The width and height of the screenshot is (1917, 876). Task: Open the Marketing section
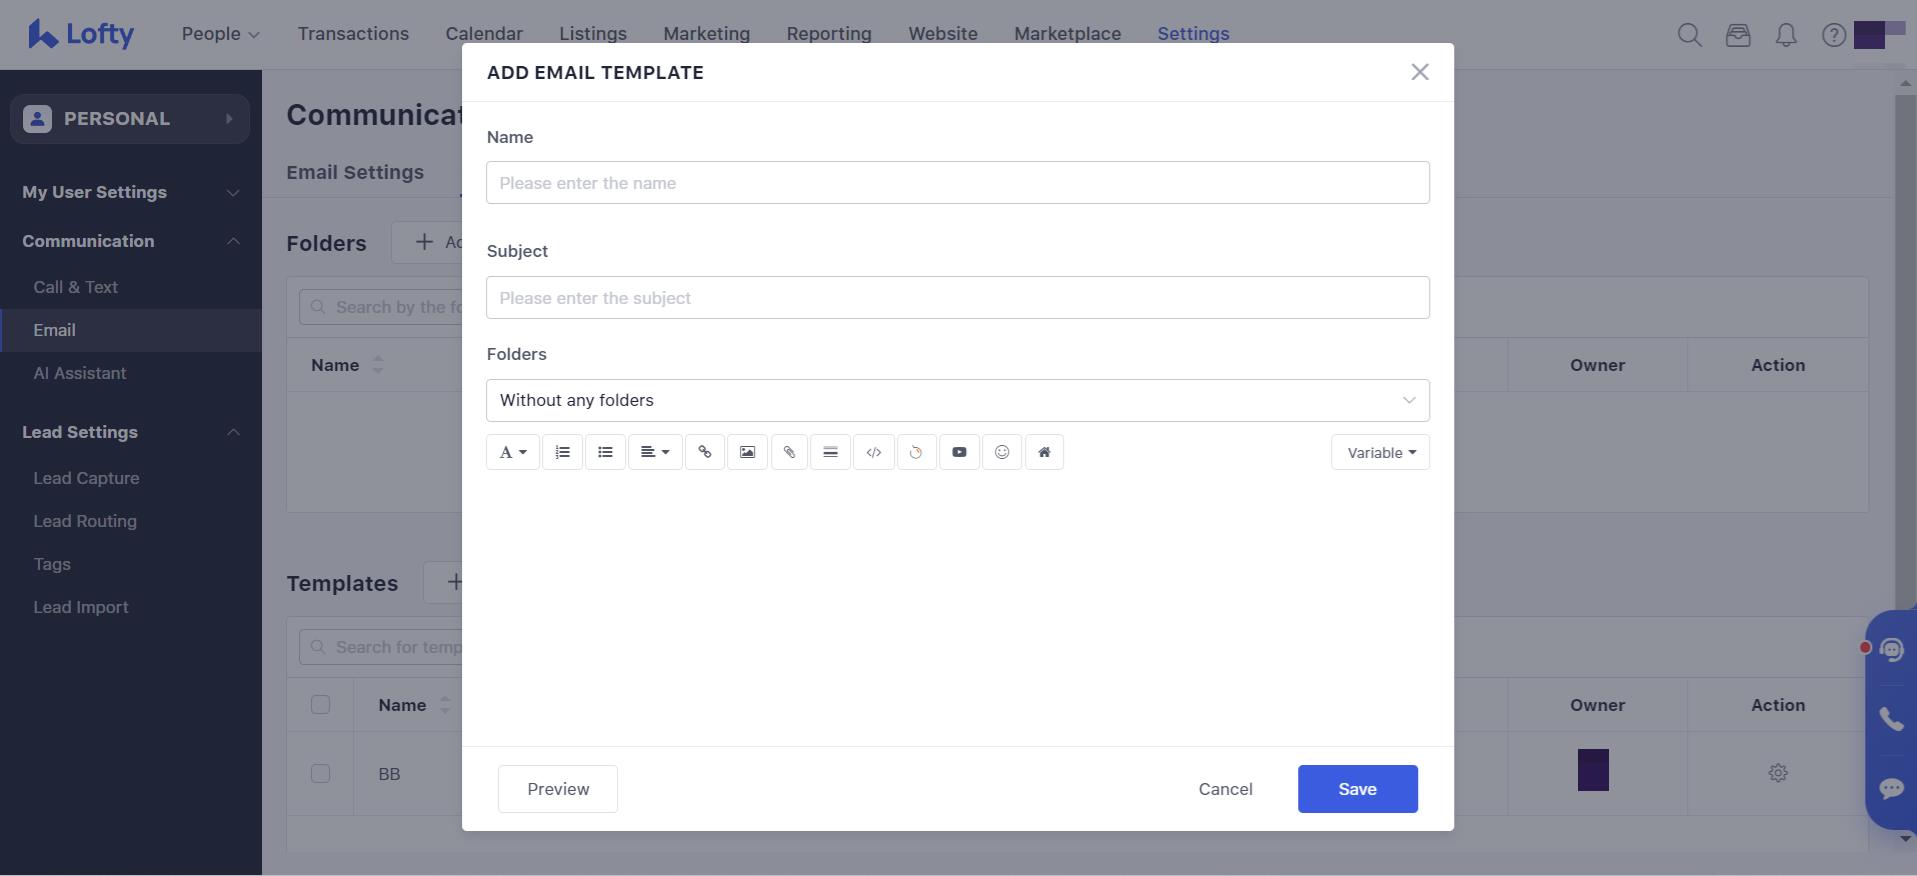coord(707,34)
